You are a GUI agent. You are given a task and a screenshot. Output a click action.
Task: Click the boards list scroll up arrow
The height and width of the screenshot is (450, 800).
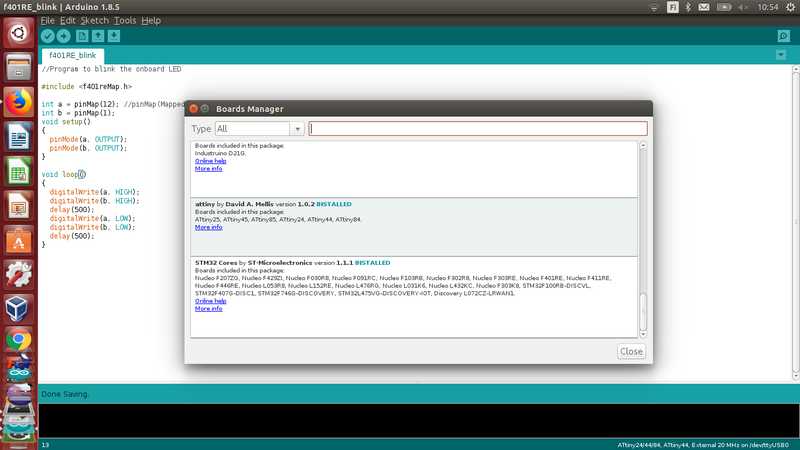[643, 145]
